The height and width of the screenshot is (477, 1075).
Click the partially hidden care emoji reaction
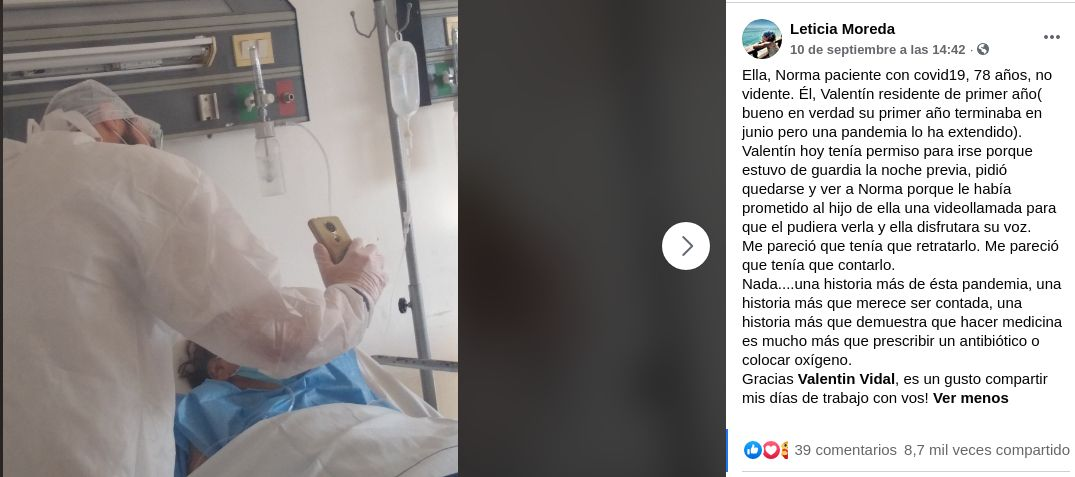[784, 450]
